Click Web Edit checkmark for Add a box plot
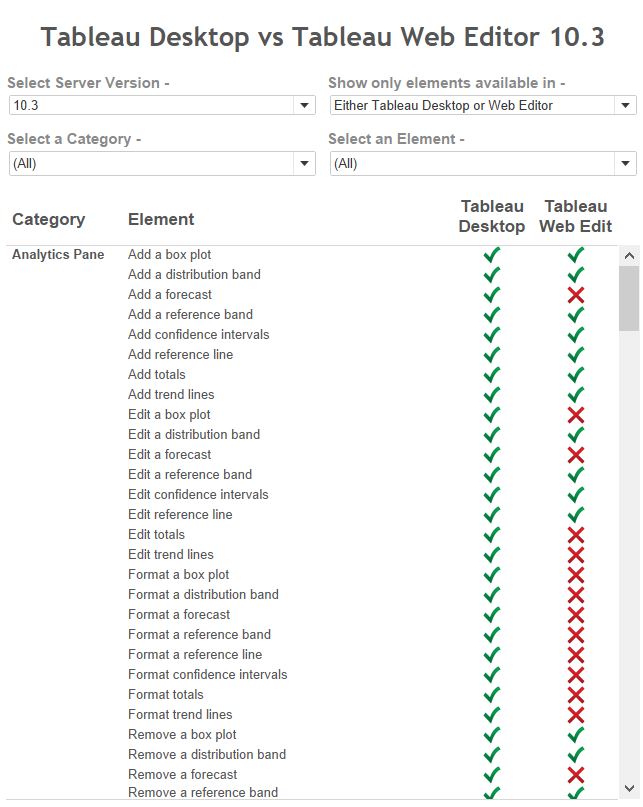The image size is (643, 807). coord(576,255)
